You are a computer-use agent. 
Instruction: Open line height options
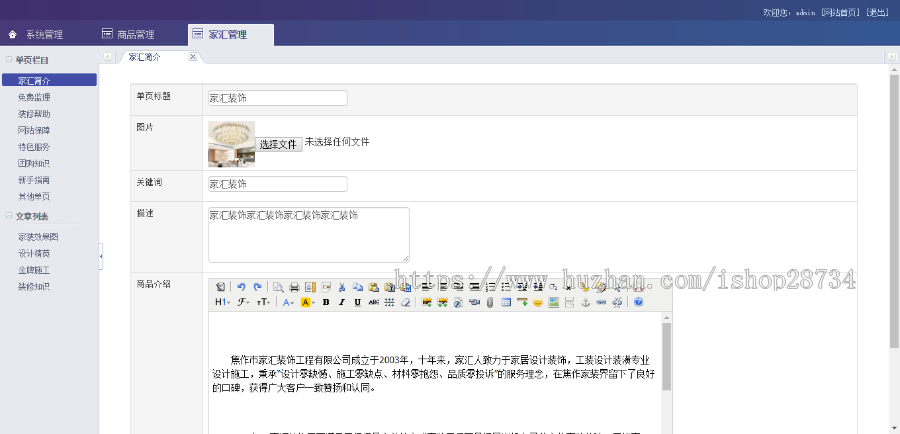[x=389, y=303]
